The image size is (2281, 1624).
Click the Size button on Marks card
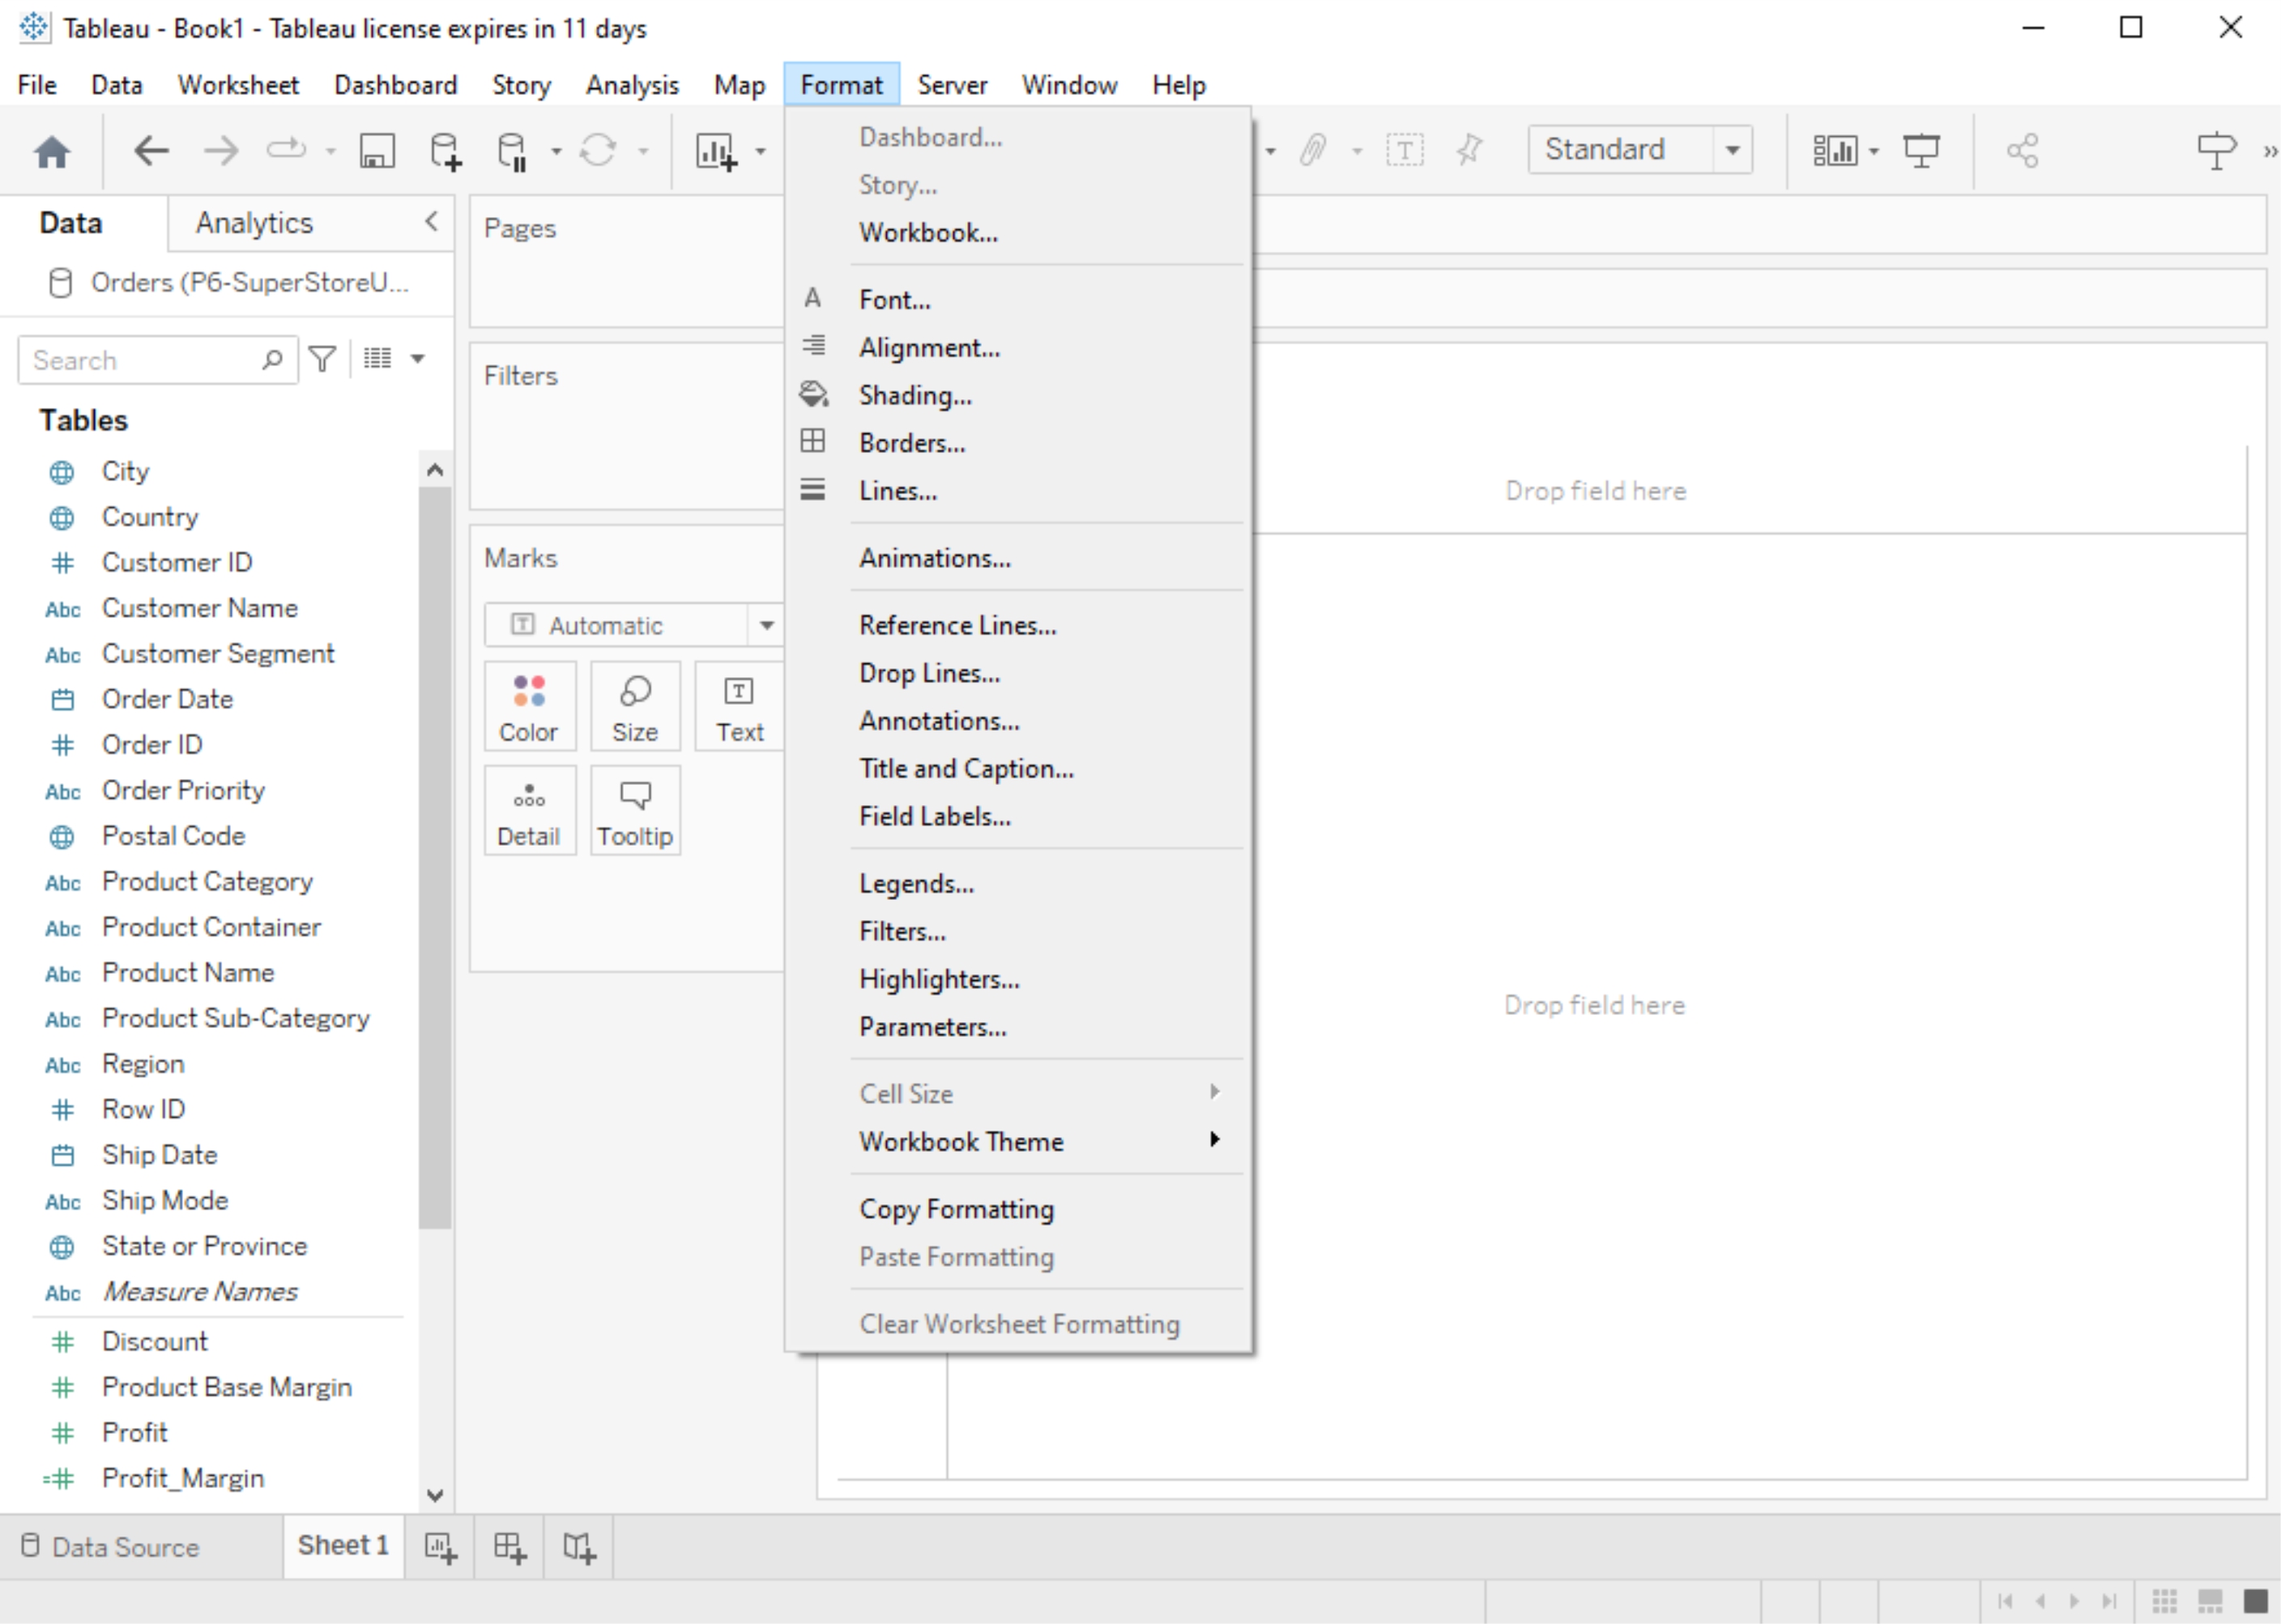tap(635, 706)
